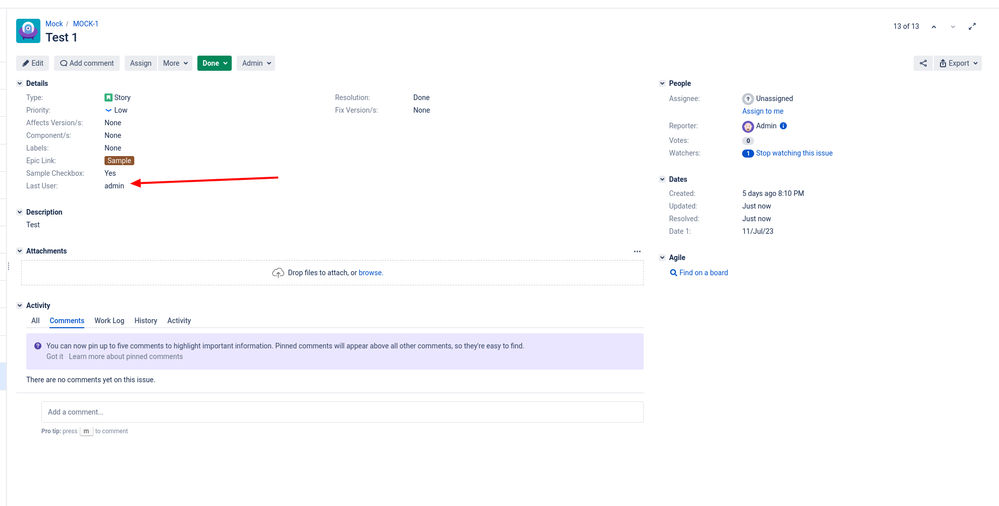Collapse the Activity section

pos(20,306)
